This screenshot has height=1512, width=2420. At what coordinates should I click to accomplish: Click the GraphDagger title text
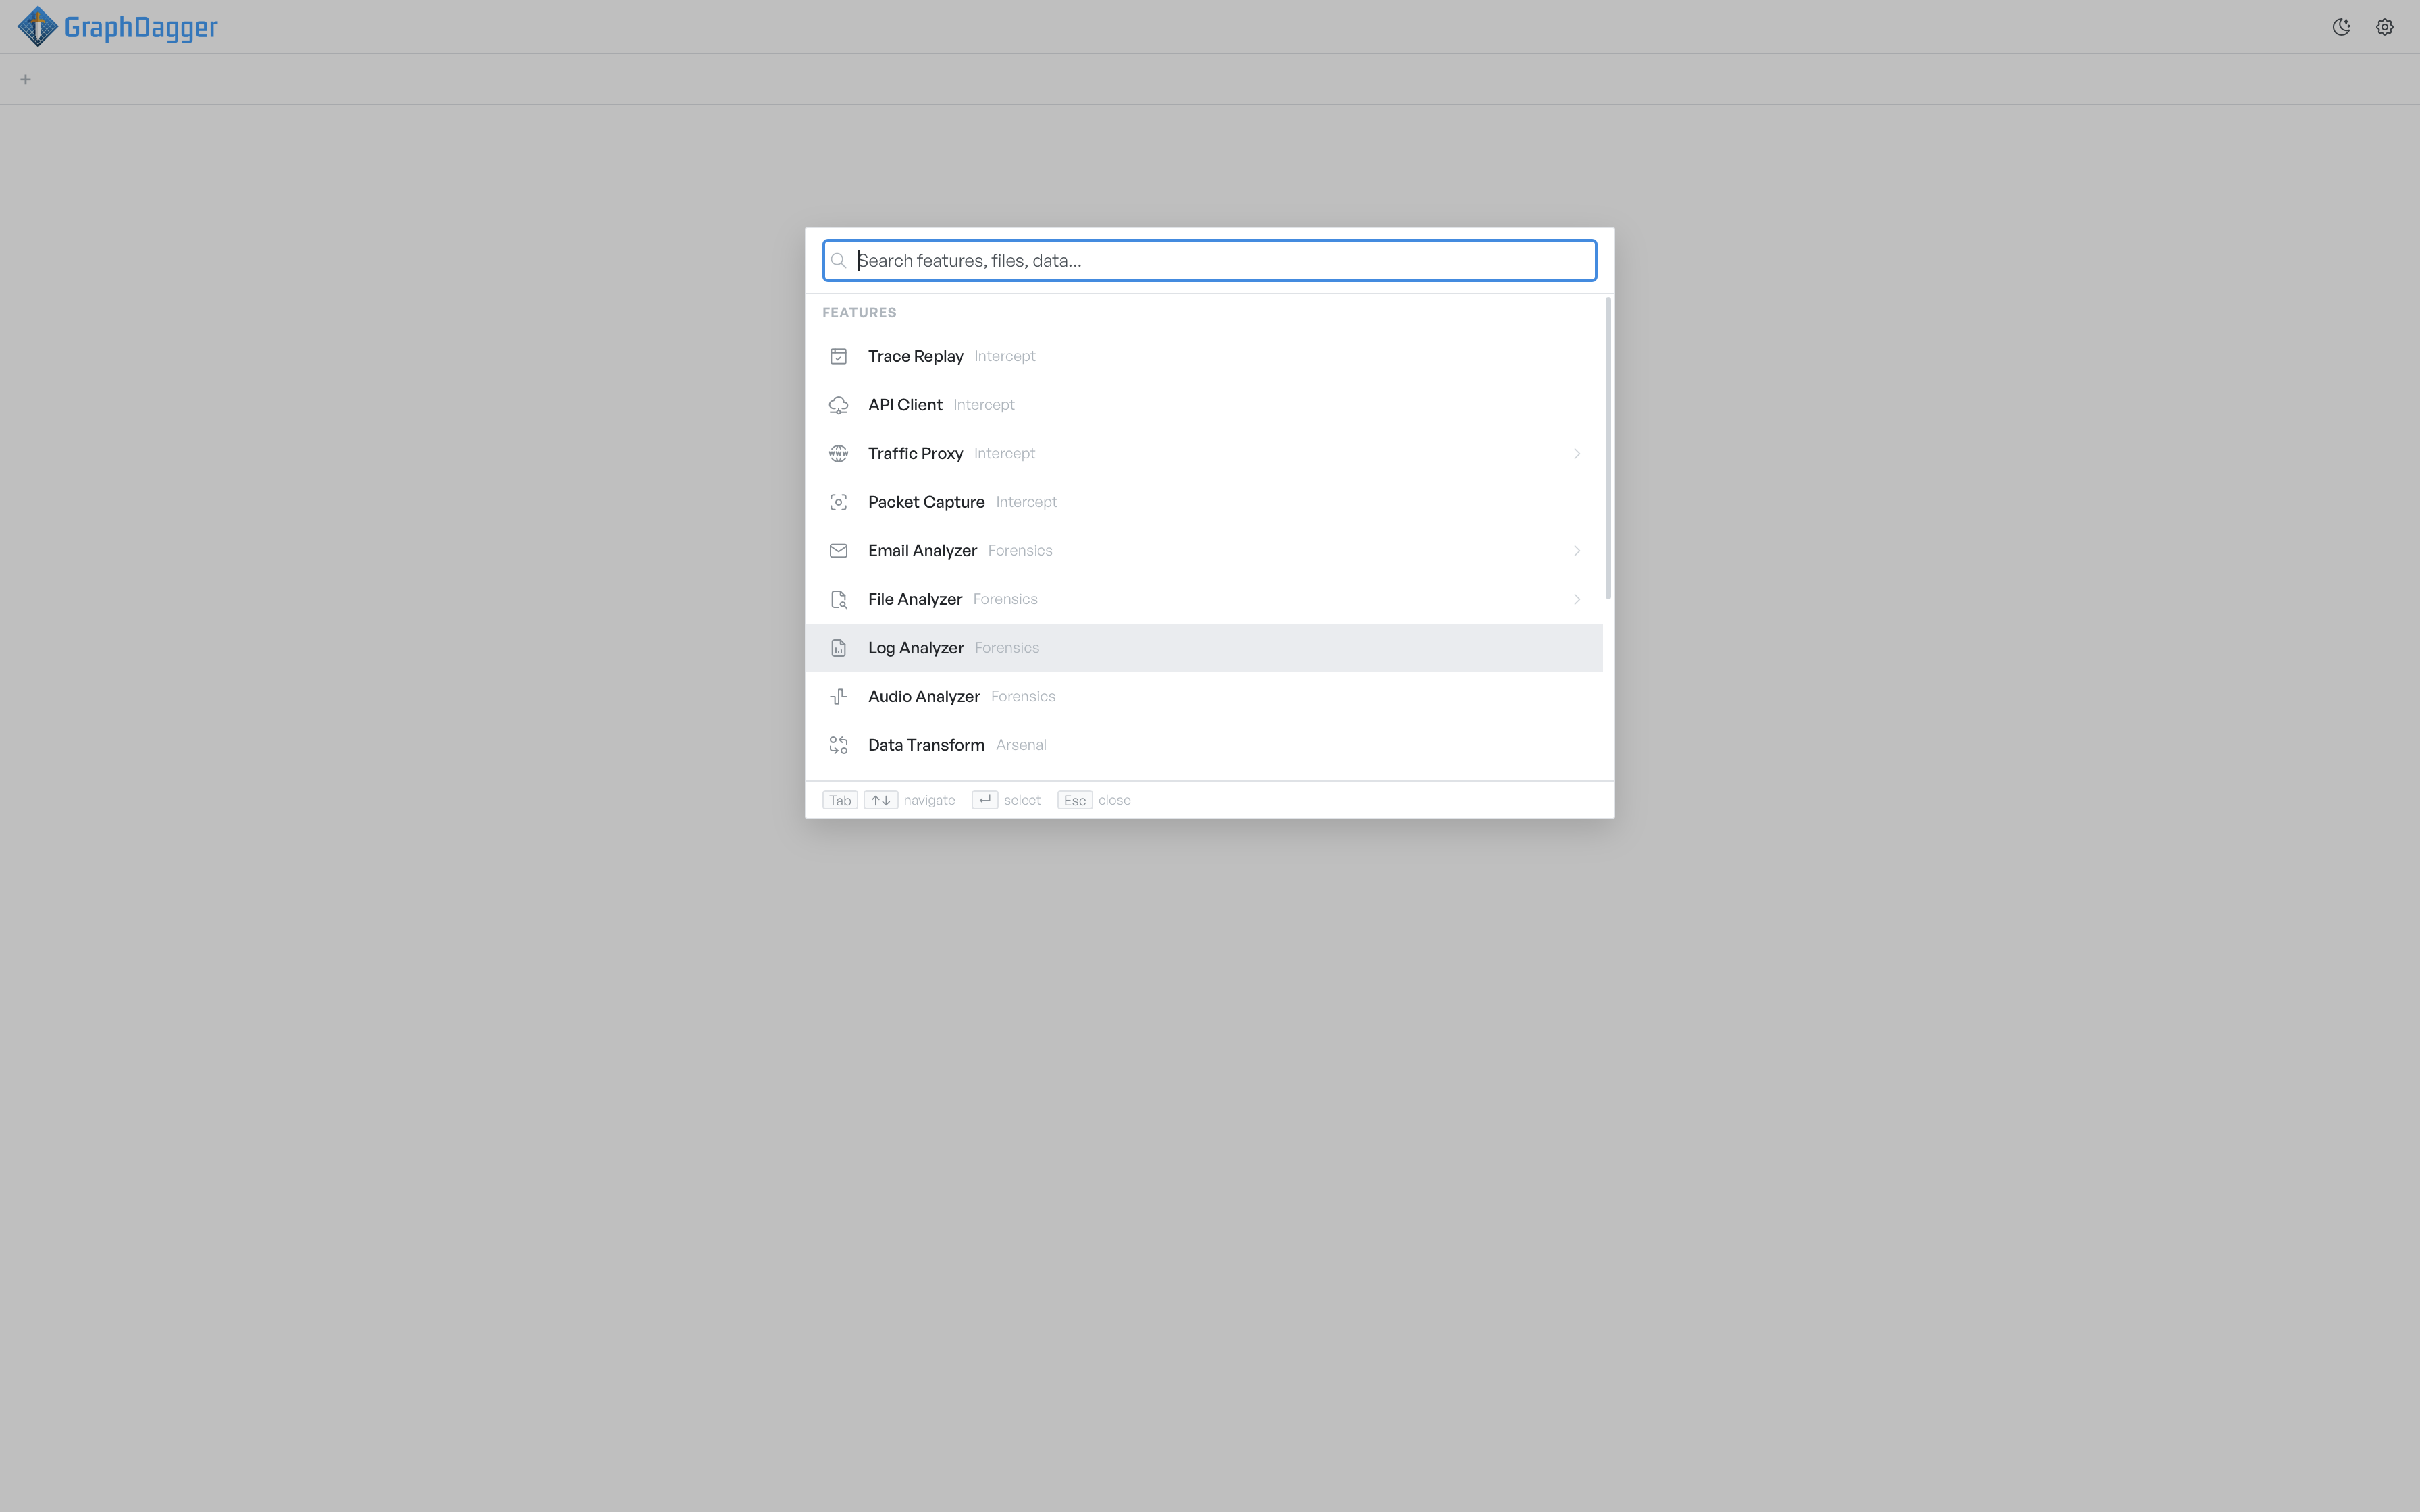coord(141,27)
